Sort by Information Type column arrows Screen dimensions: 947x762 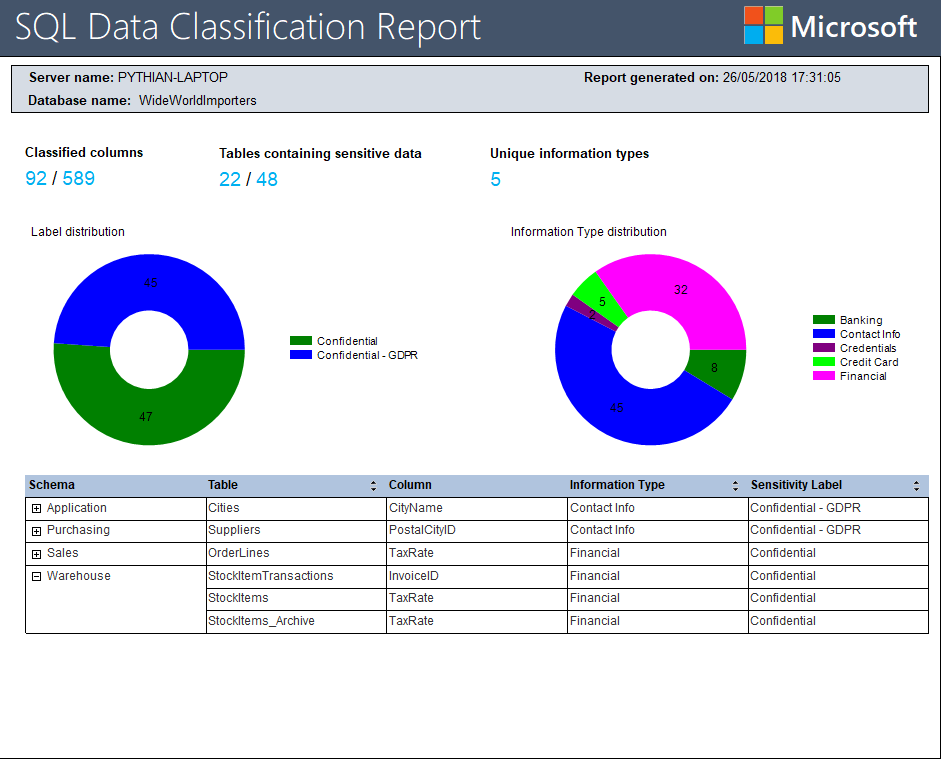tap(735, 486)
